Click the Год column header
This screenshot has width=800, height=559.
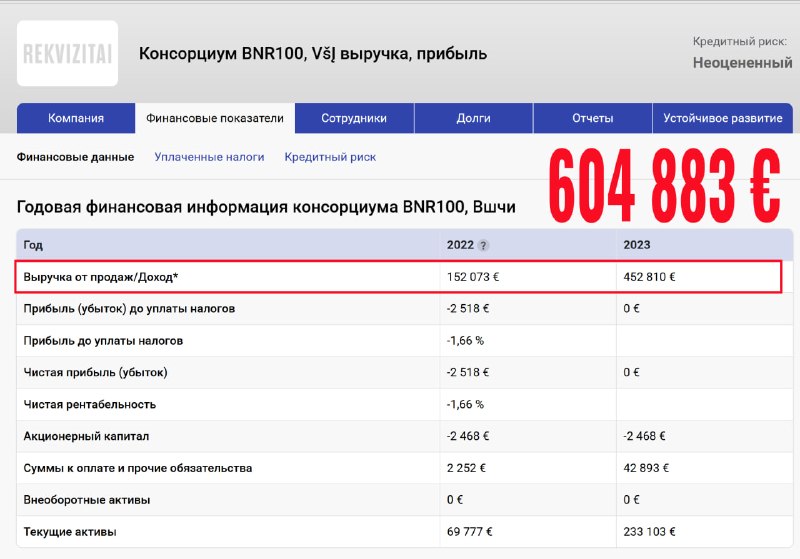[x=33, y=245]
